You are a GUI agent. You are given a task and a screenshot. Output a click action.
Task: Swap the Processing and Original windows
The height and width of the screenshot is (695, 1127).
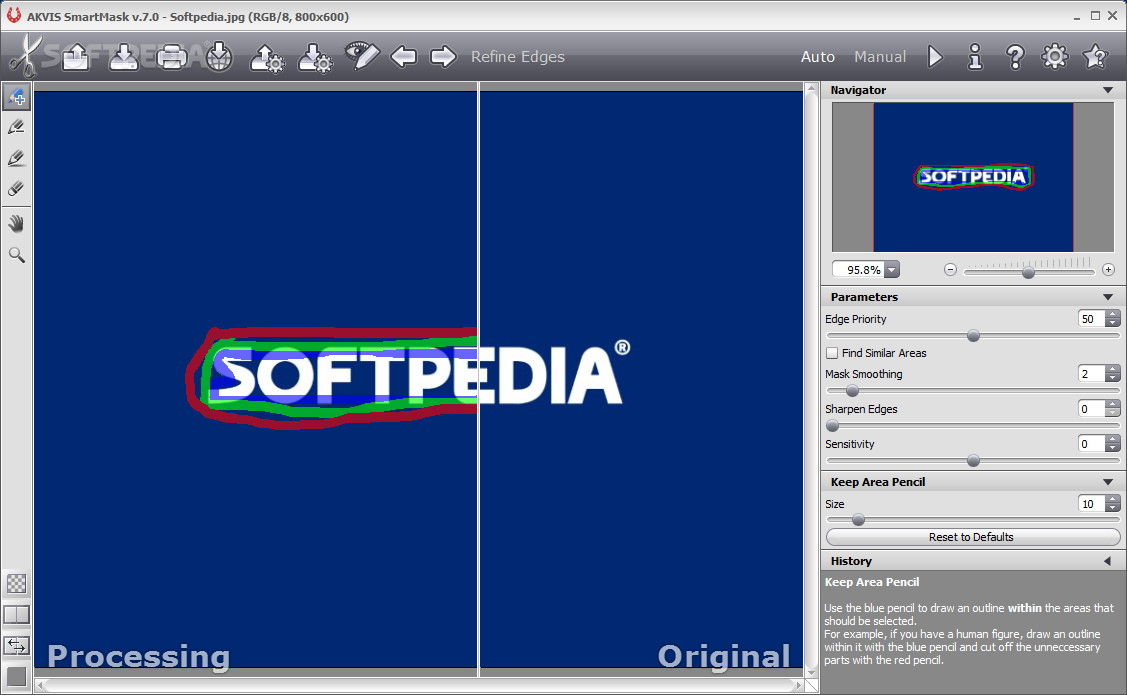(x=17, y=645)
